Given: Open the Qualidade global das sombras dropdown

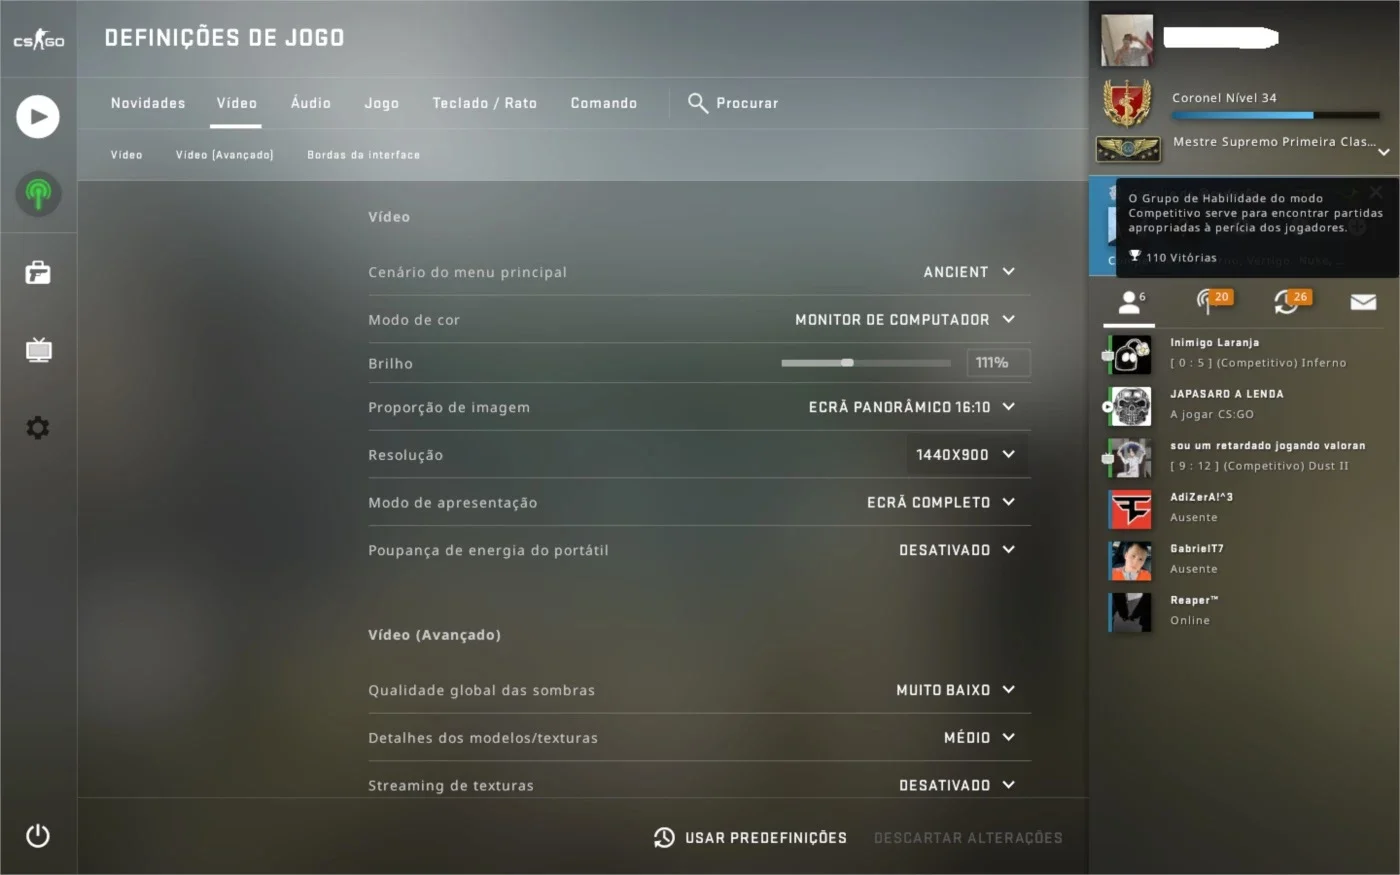Looking at the screenshot, I should point(956,690).
